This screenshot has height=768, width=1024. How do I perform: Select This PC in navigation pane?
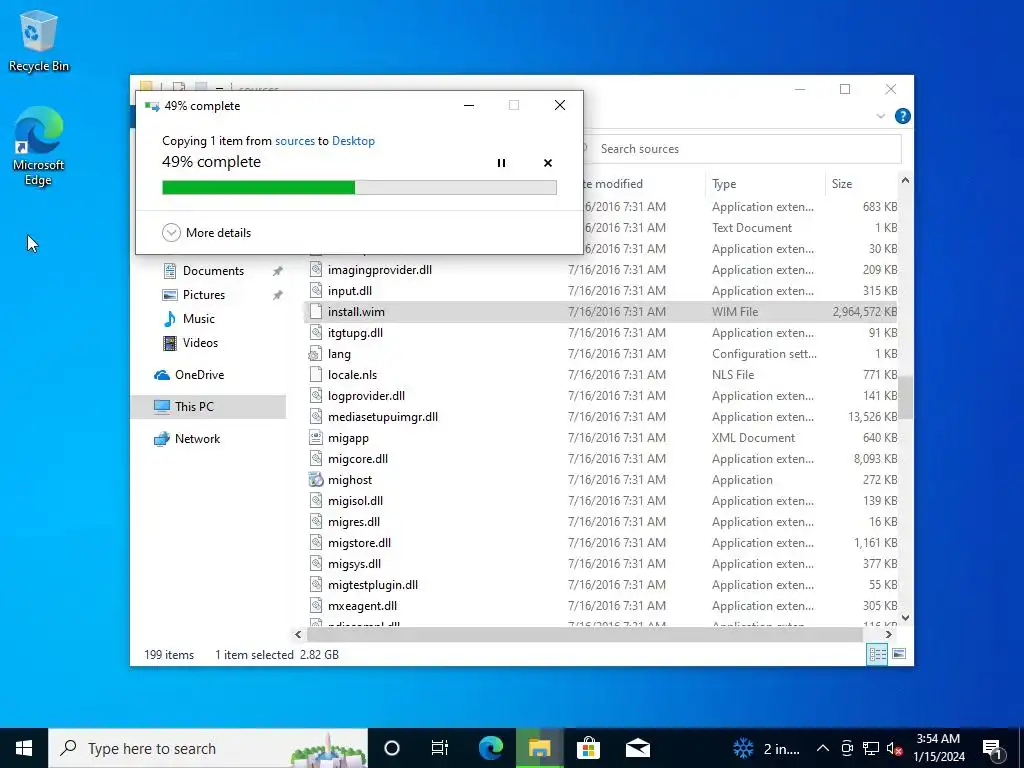(x=208, y=406)
